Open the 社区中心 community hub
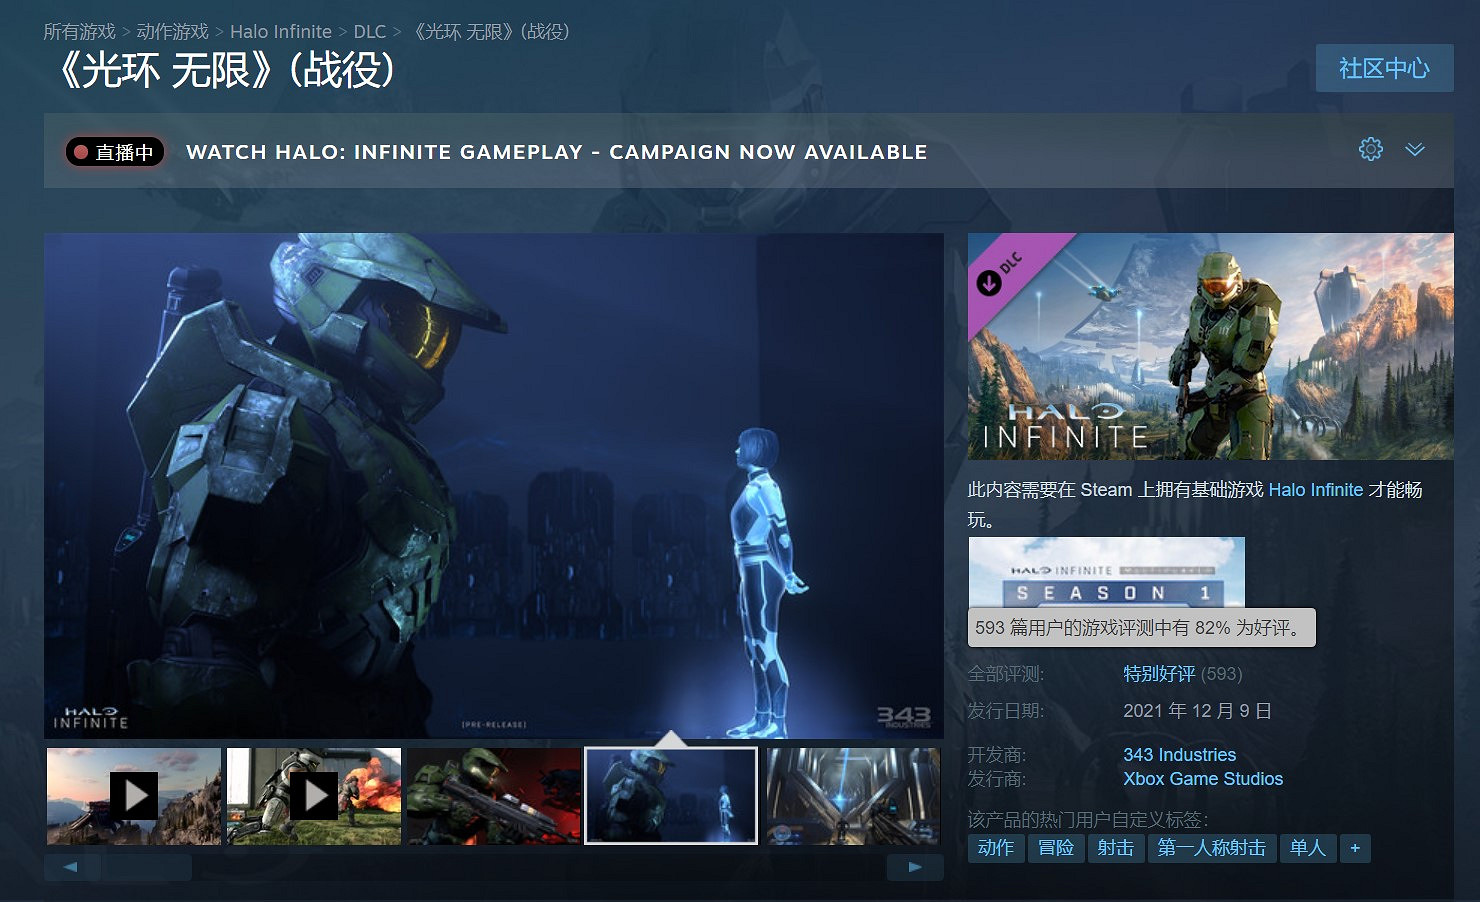The image size is (1480, 902). (1384, 68)
